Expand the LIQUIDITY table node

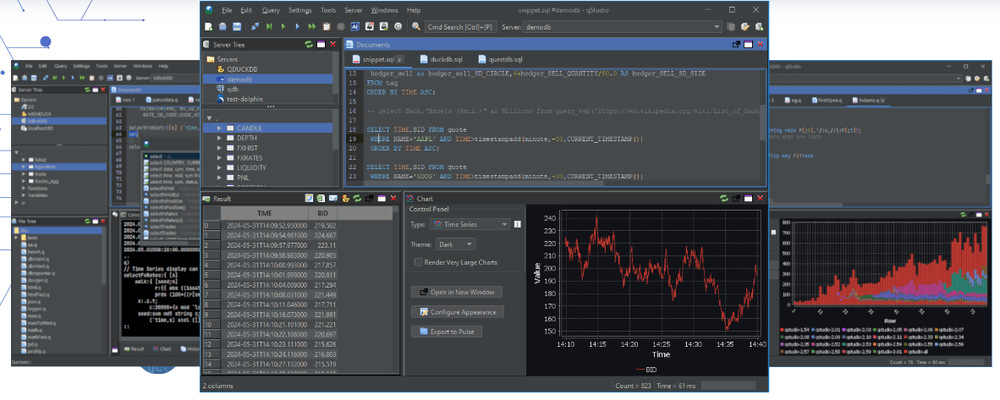tap(220, 168)
